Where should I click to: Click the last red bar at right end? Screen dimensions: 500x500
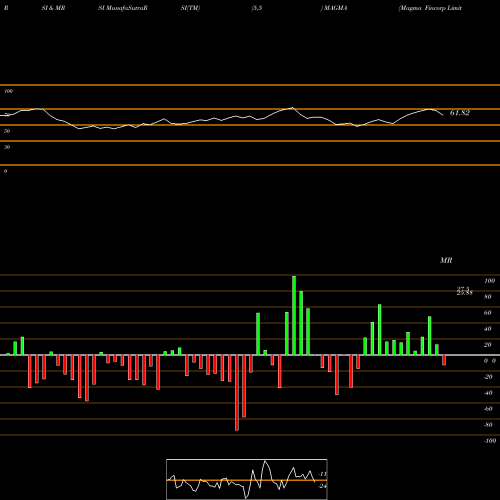tap(444, 360)
